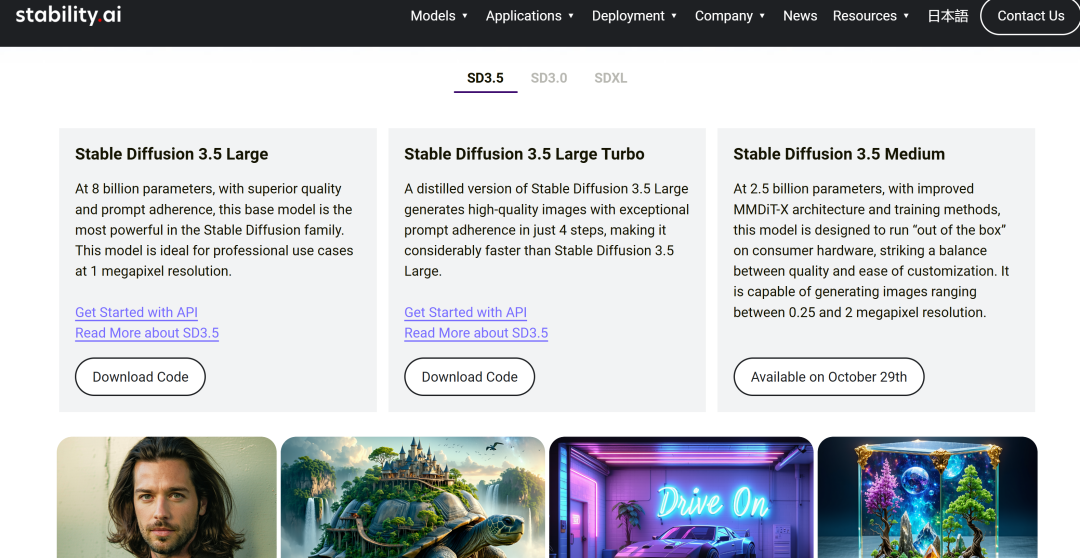Click the Stable Diffusion 3.5 Large Turbo heading
Screen dimensions: 1080x558
tap(524, 154)
